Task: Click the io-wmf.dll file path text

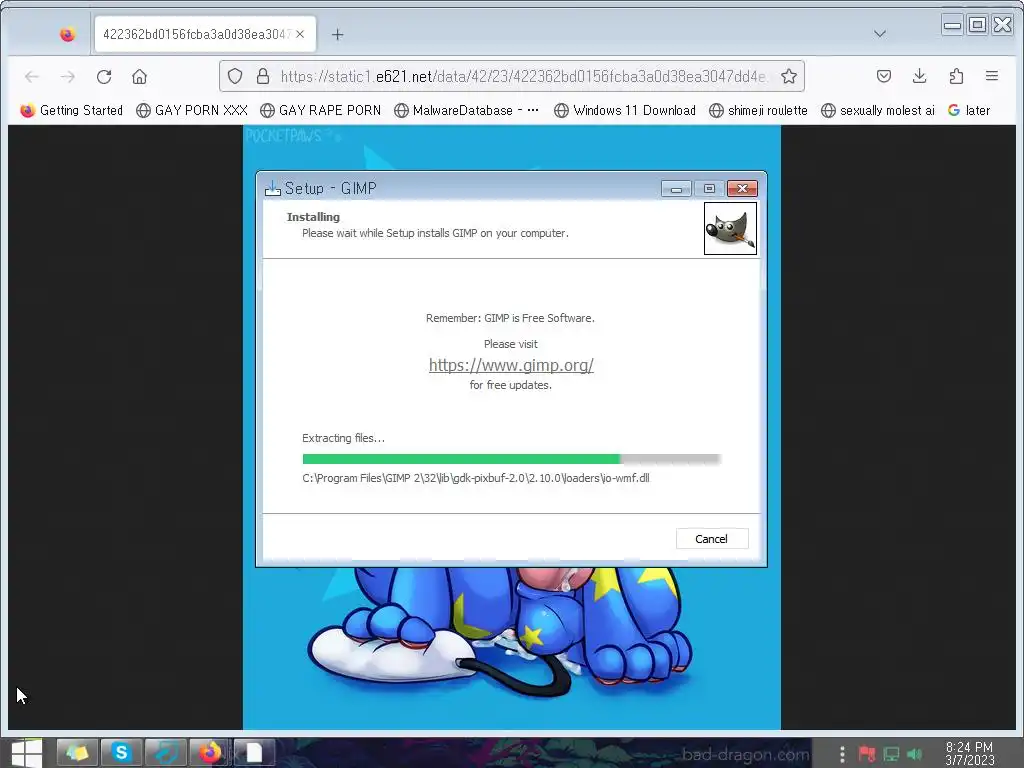Action: tap(475, 478)
